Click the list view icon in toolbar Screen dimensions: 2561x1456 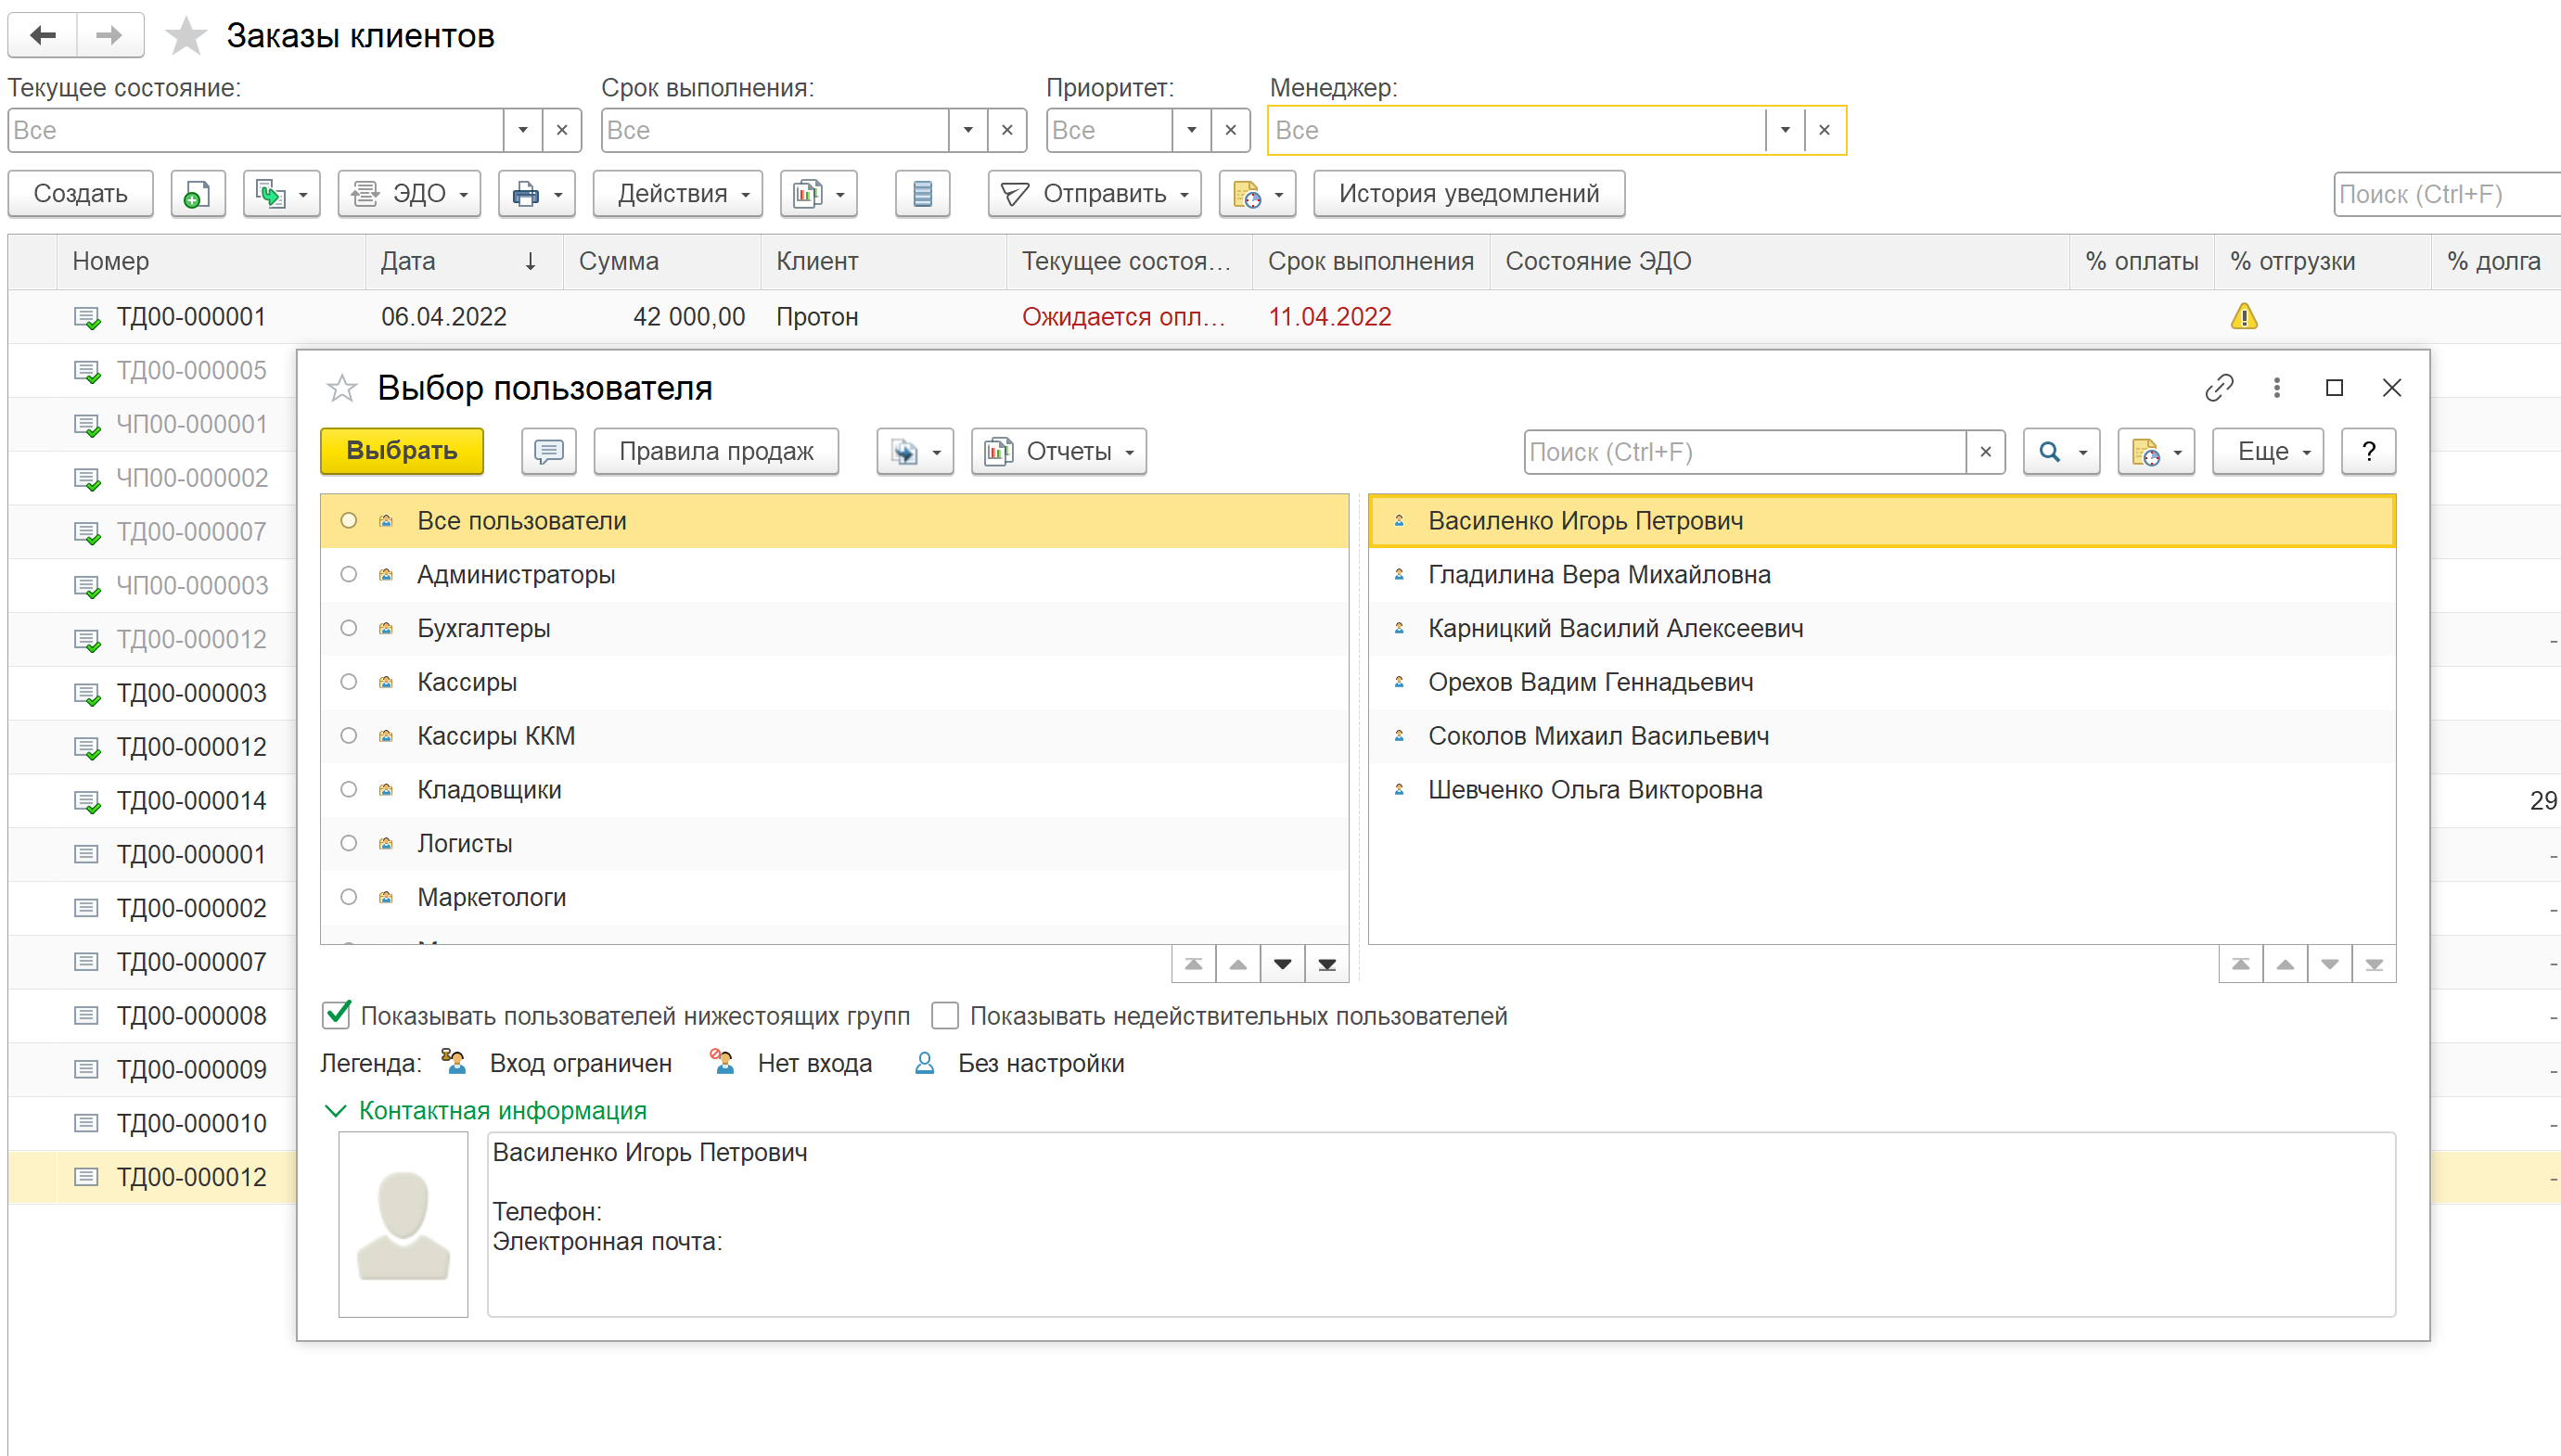922,193
